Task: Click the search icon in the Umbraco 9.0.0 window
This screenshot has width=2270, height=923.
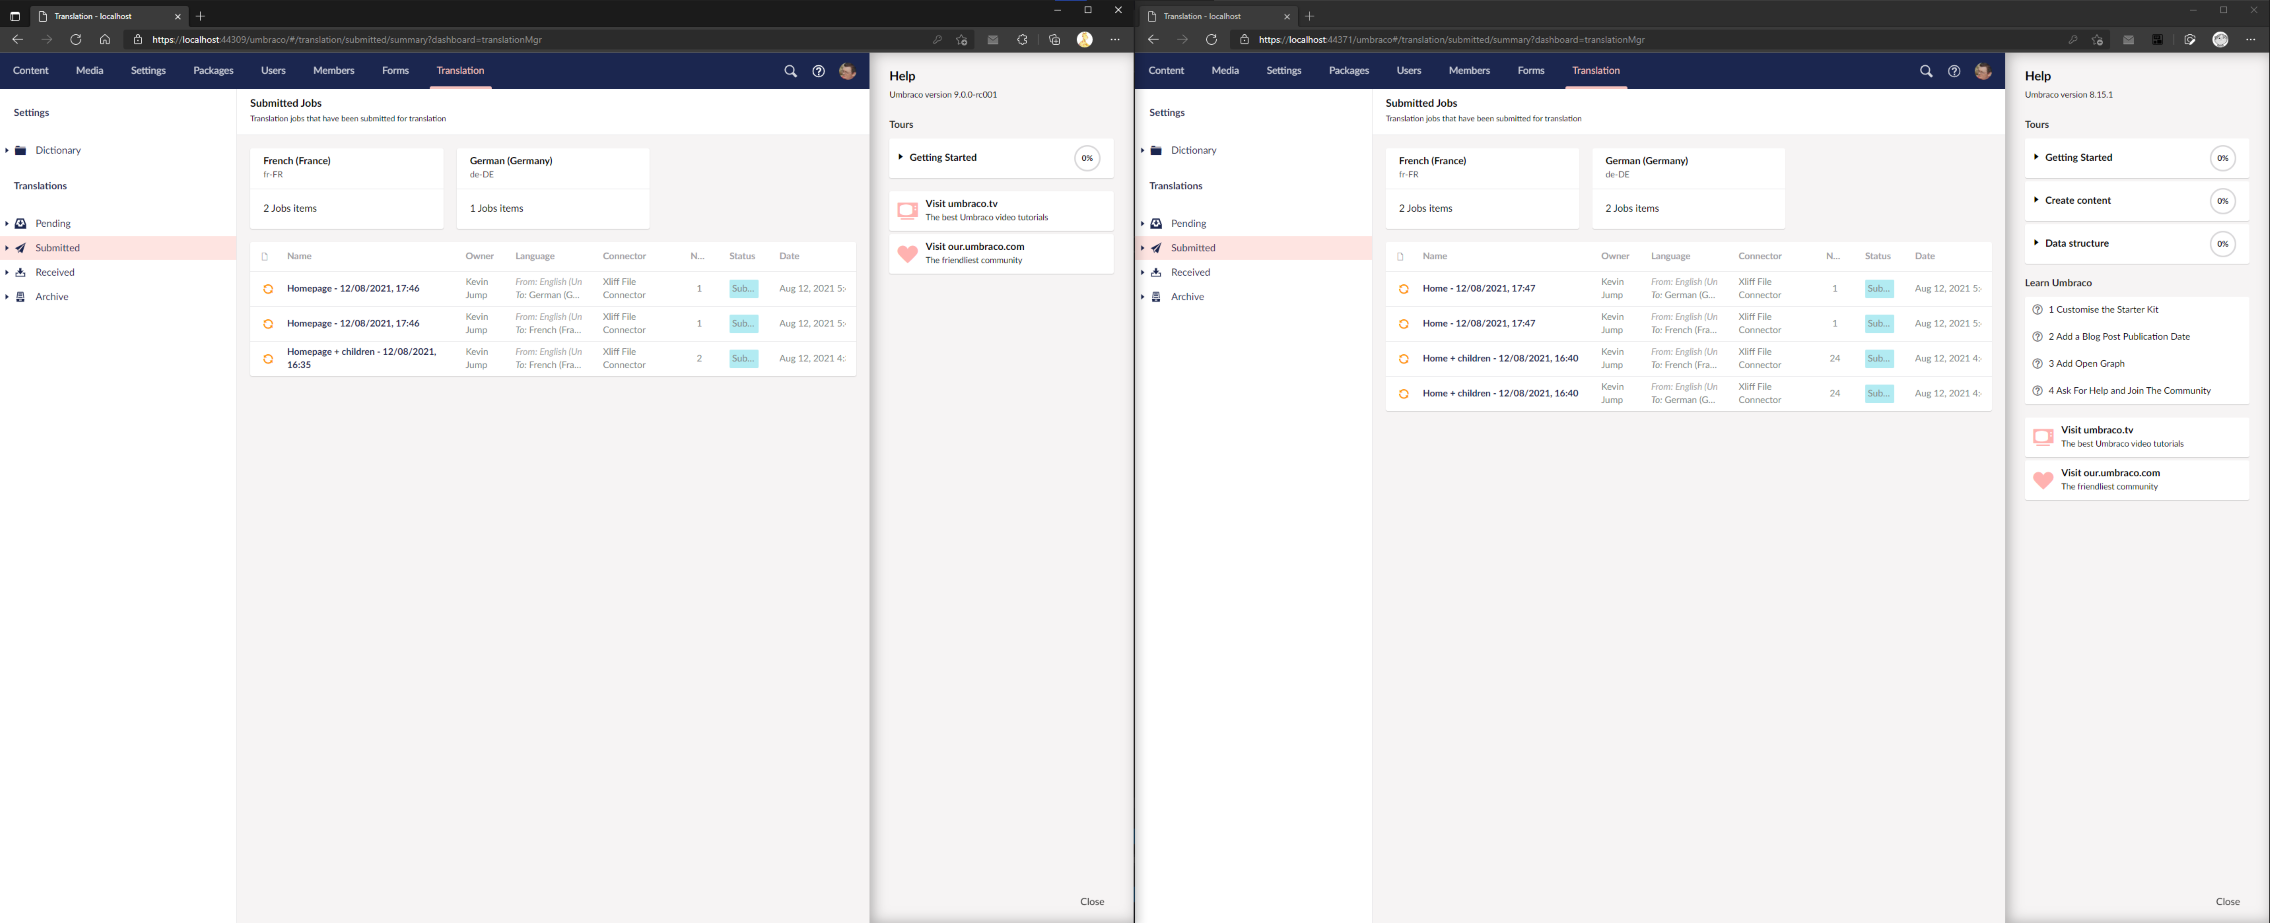Action: tap(790, 71)
